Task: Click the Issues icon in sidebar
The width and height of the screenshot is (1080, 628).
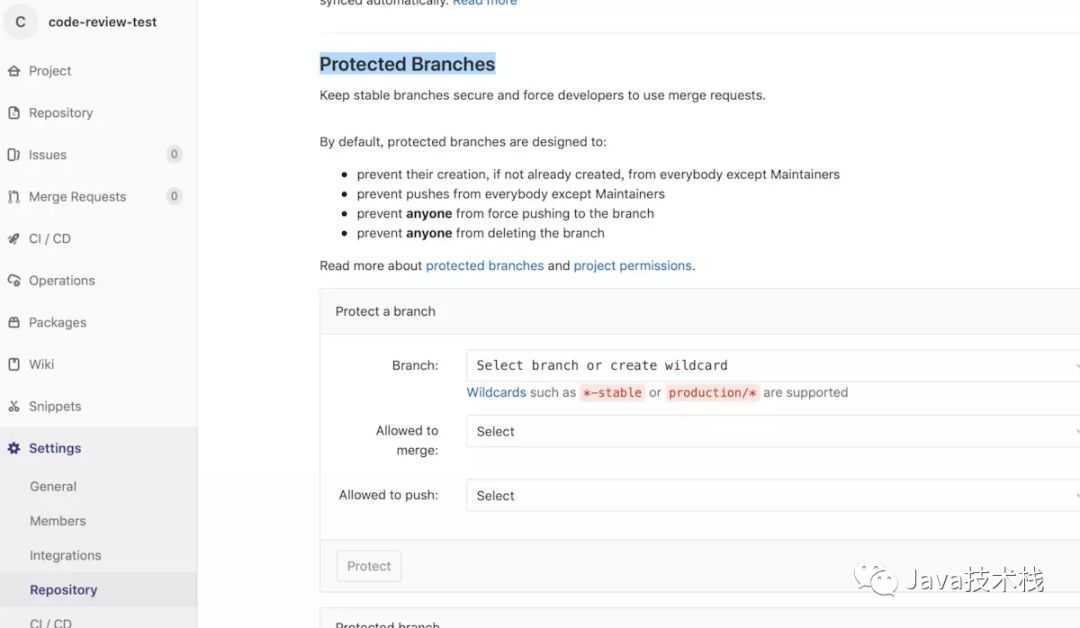Action: (x=14, y=155)
